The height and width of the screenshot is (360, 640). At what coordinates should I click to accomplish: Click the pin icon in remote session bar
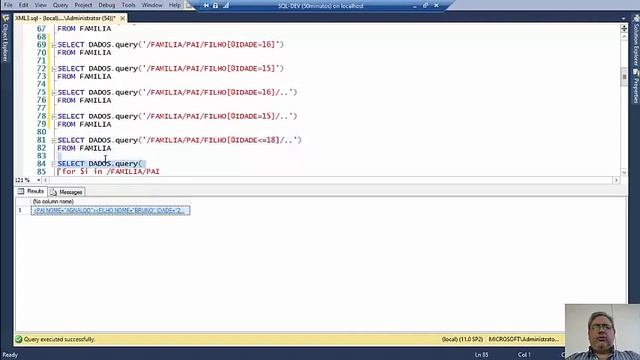[206, 5]
